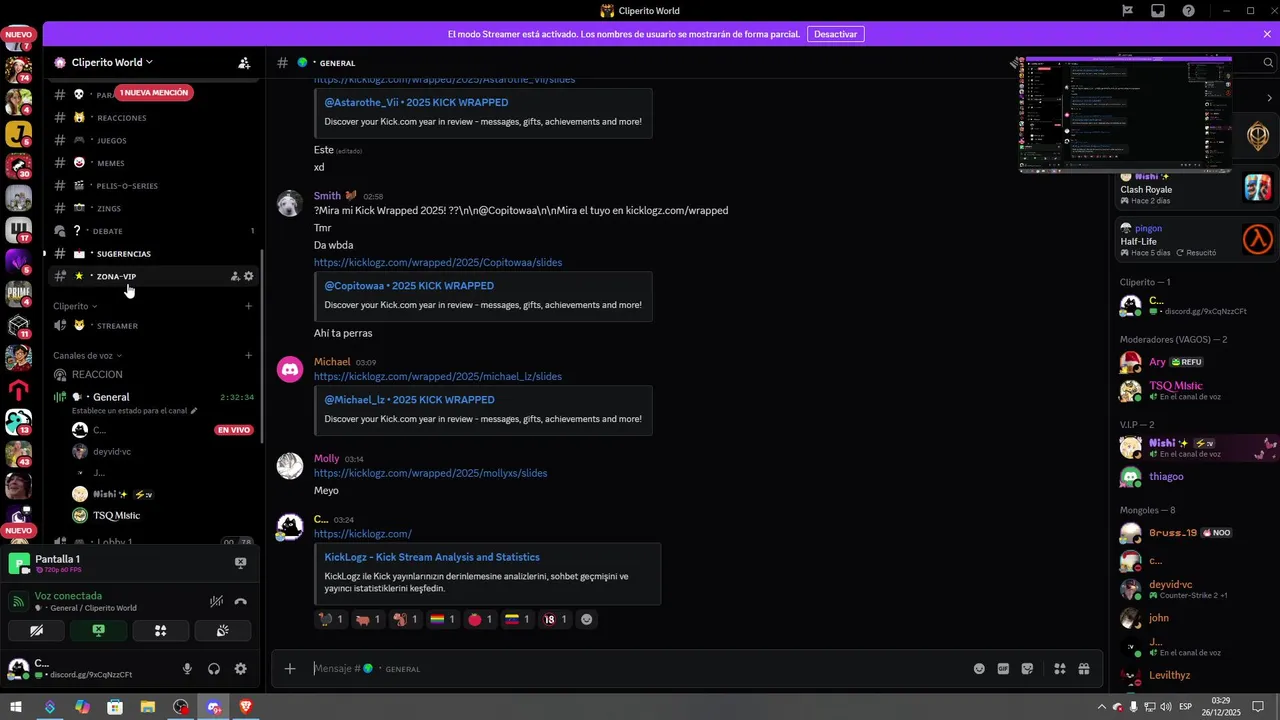The image size is (1280, 720).
Task: Click the search magnifier icon
Action: [x=1269, y=62]
